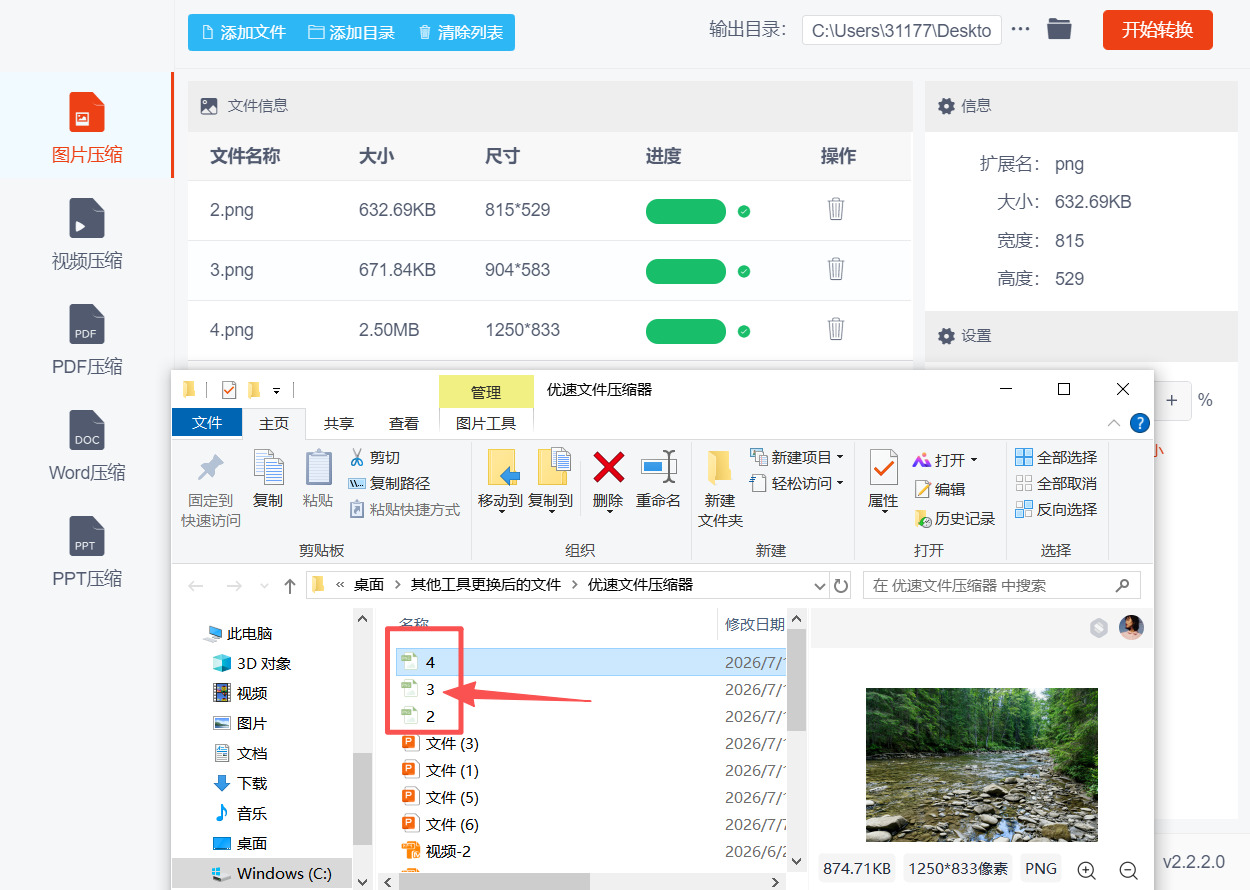Click the plus stepper in settings panel
The height and width of the screenshot is (890, 1250).
tap(1172, 400)
